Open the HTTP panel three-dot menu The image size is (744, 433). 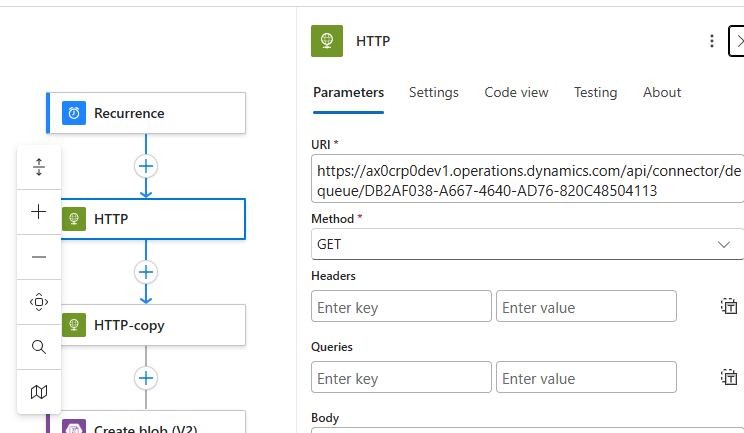pyautogui.click(x=712, y=41)
